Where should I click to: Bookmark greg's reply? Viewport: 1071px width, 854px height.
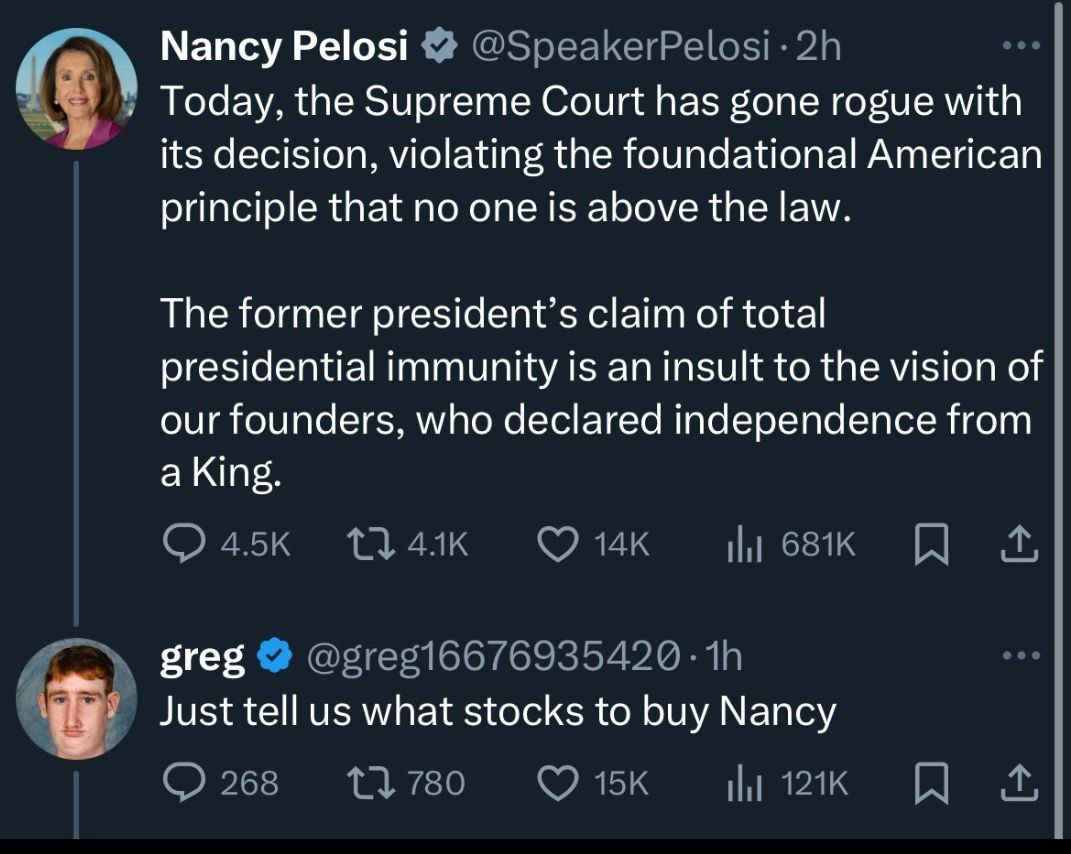(931, 783)
